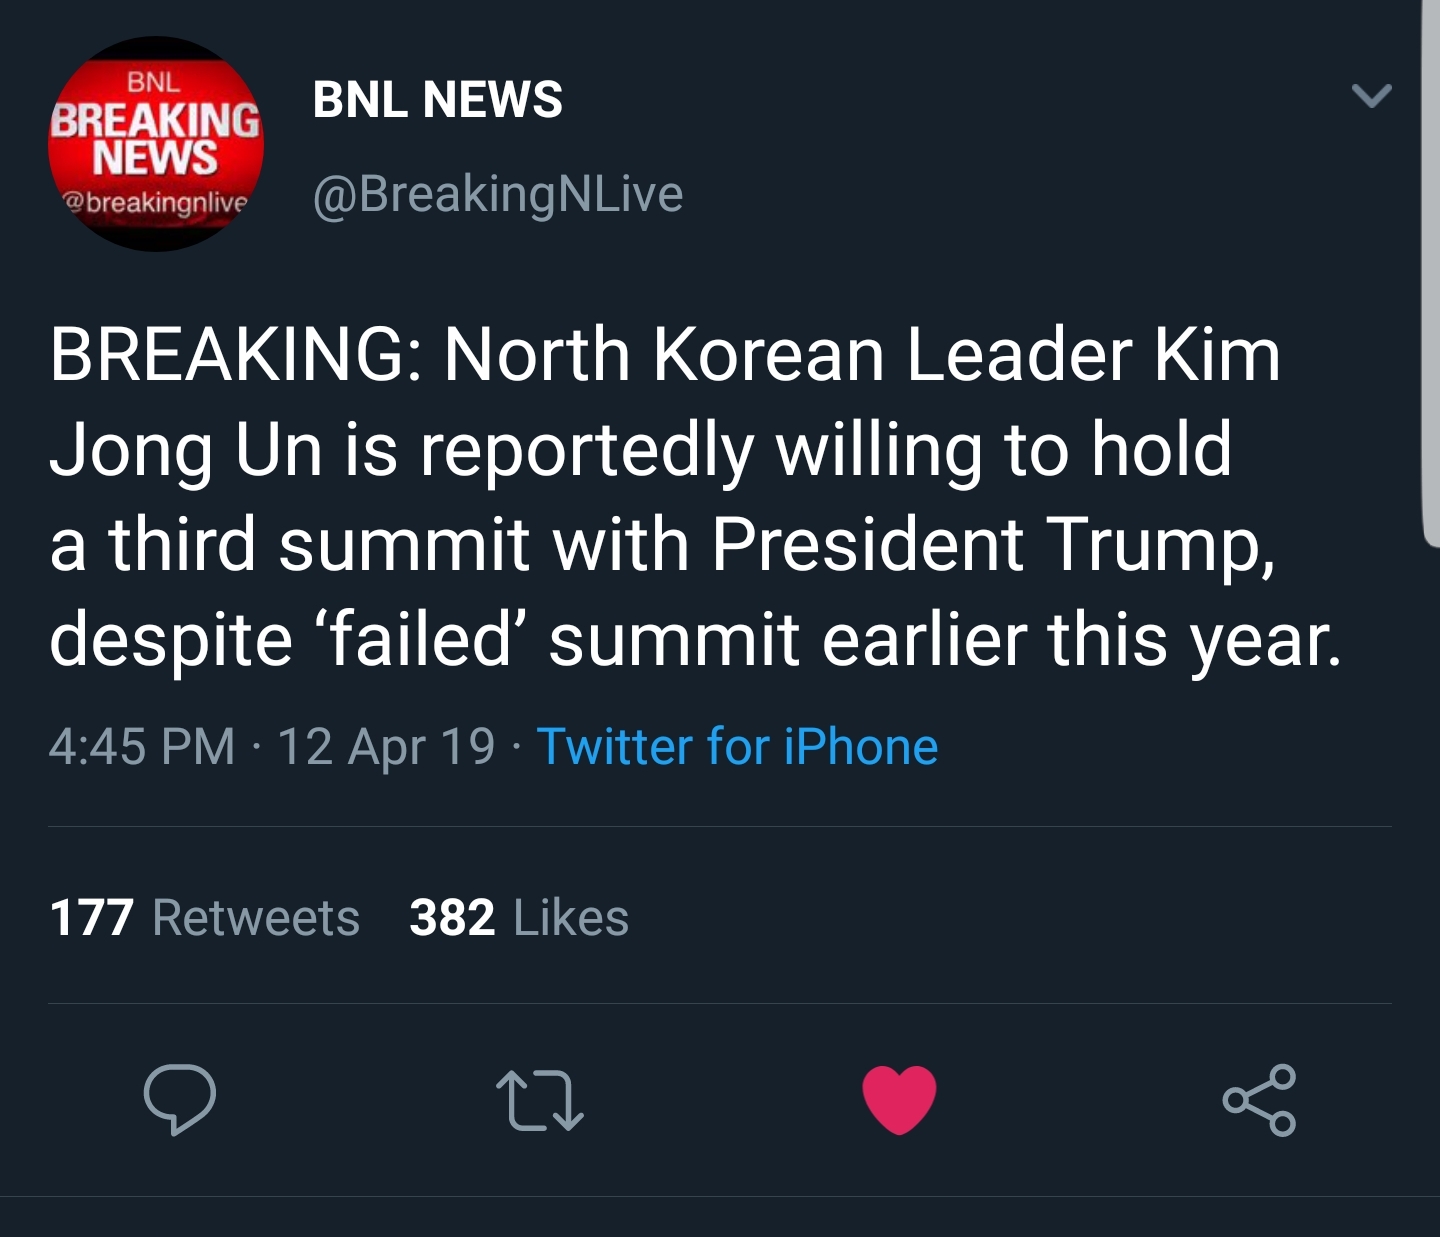Click 'President Trump' in the tweet body
Image resolution: width=1440 pixels, height=1237 pixels.
[x=993, y=545]
